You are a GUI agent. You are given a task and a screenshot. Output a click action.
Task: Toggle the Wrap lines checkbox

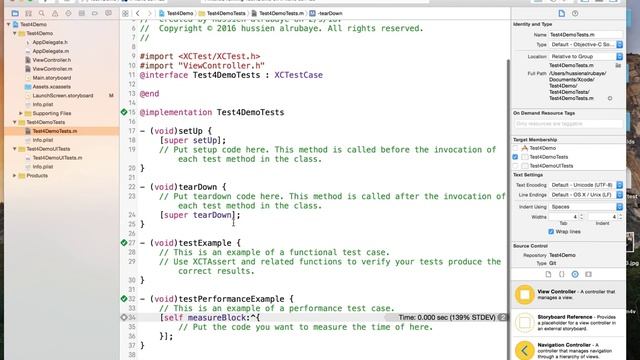(x=551, y=231)
